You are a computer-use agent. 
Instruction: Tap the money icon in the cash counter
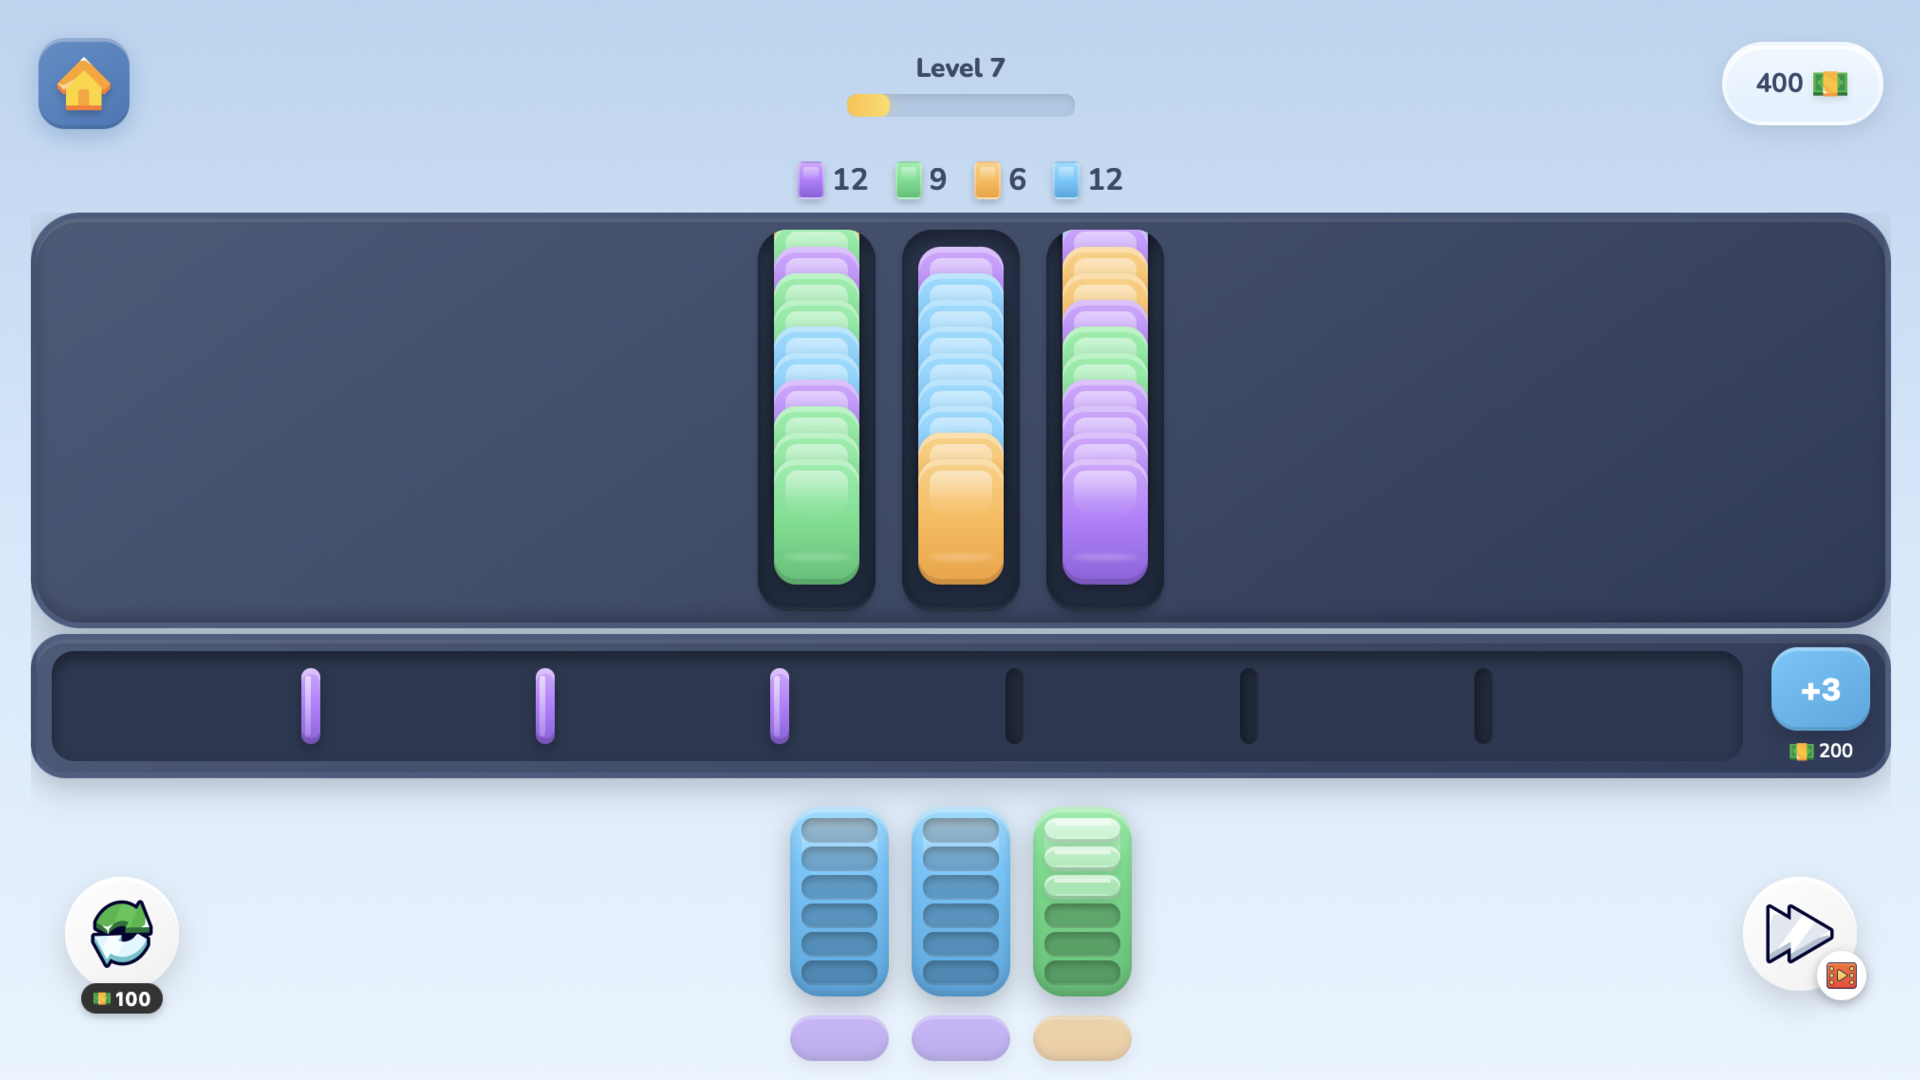coord(1828,83)
